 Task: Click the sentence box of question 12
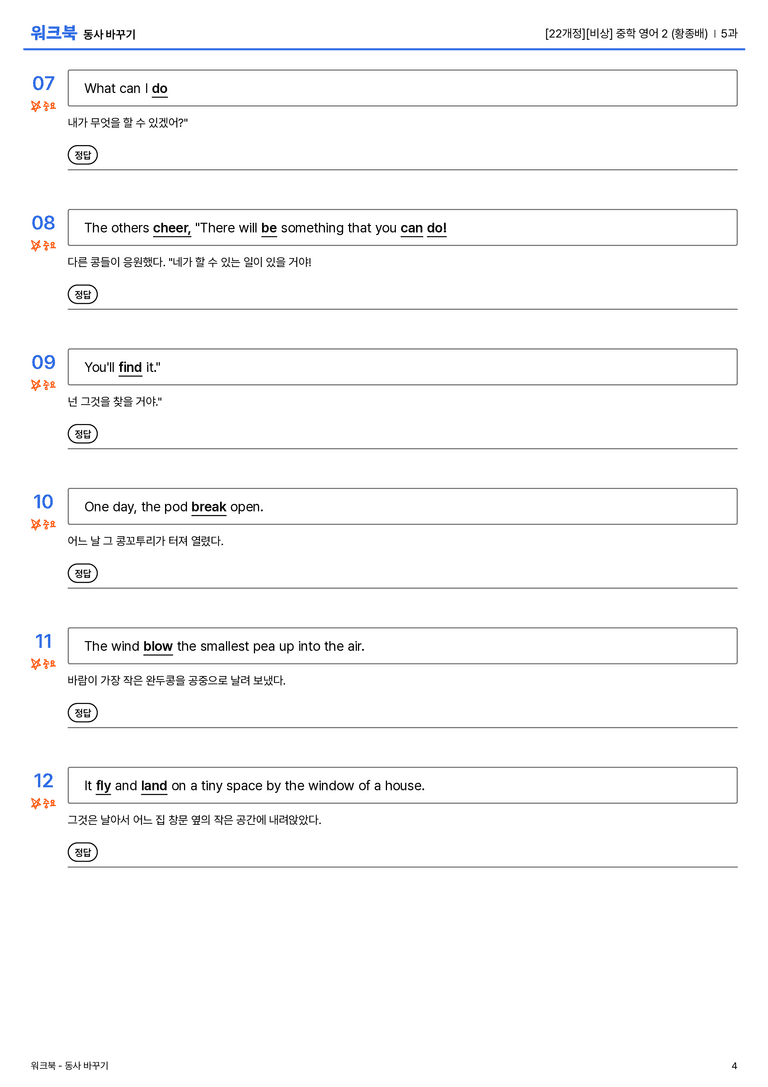pyautogui.click(x=403, y=785)
